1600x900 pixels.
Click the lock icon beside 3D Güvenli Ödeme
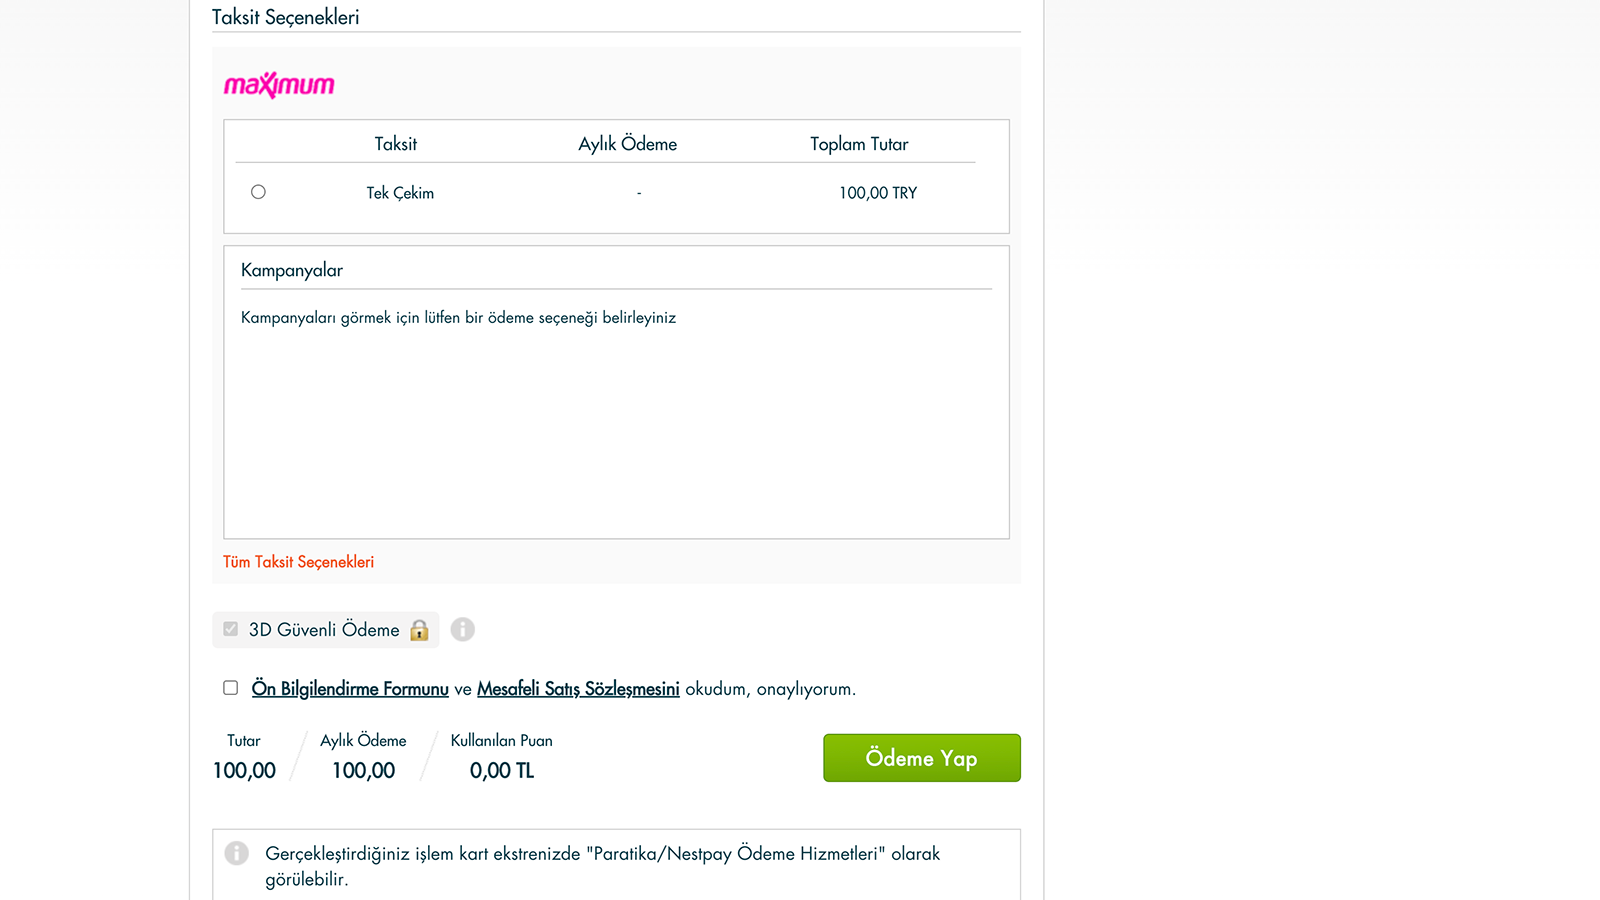click(x=419, y=630)
